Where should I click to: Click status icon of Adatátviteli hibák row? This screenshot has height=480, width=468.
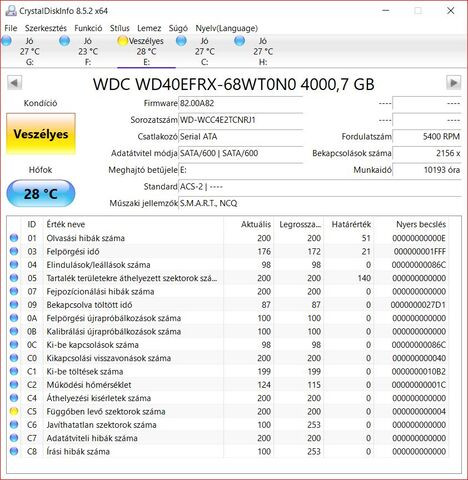click(x=14, y=438)
